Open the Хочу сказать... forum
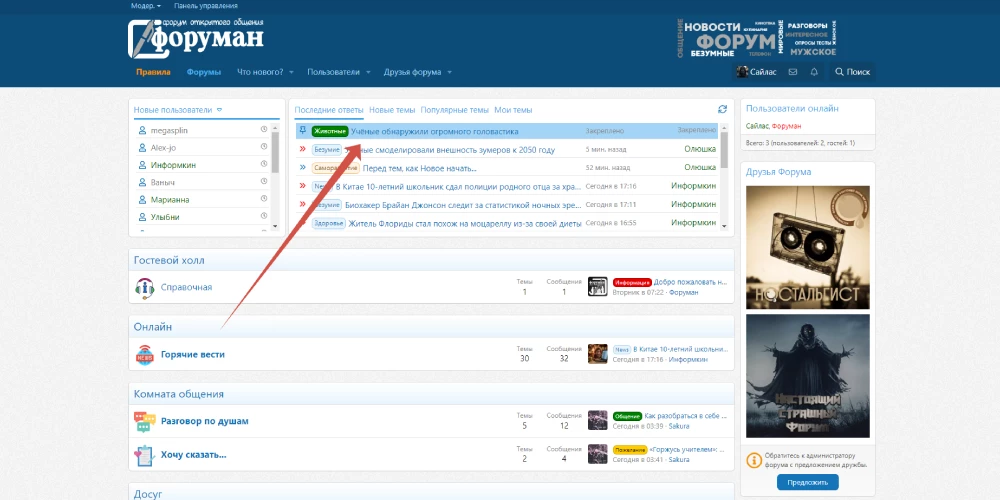This screenshot has width=1000, height=500. [x=194, y=455]
